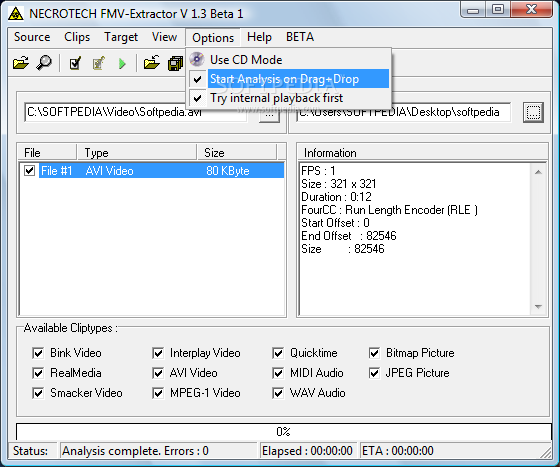This screenshot has height=467, width=560.
Task: Toggle Interplay Video cliptype
Action: click(158, 353)
